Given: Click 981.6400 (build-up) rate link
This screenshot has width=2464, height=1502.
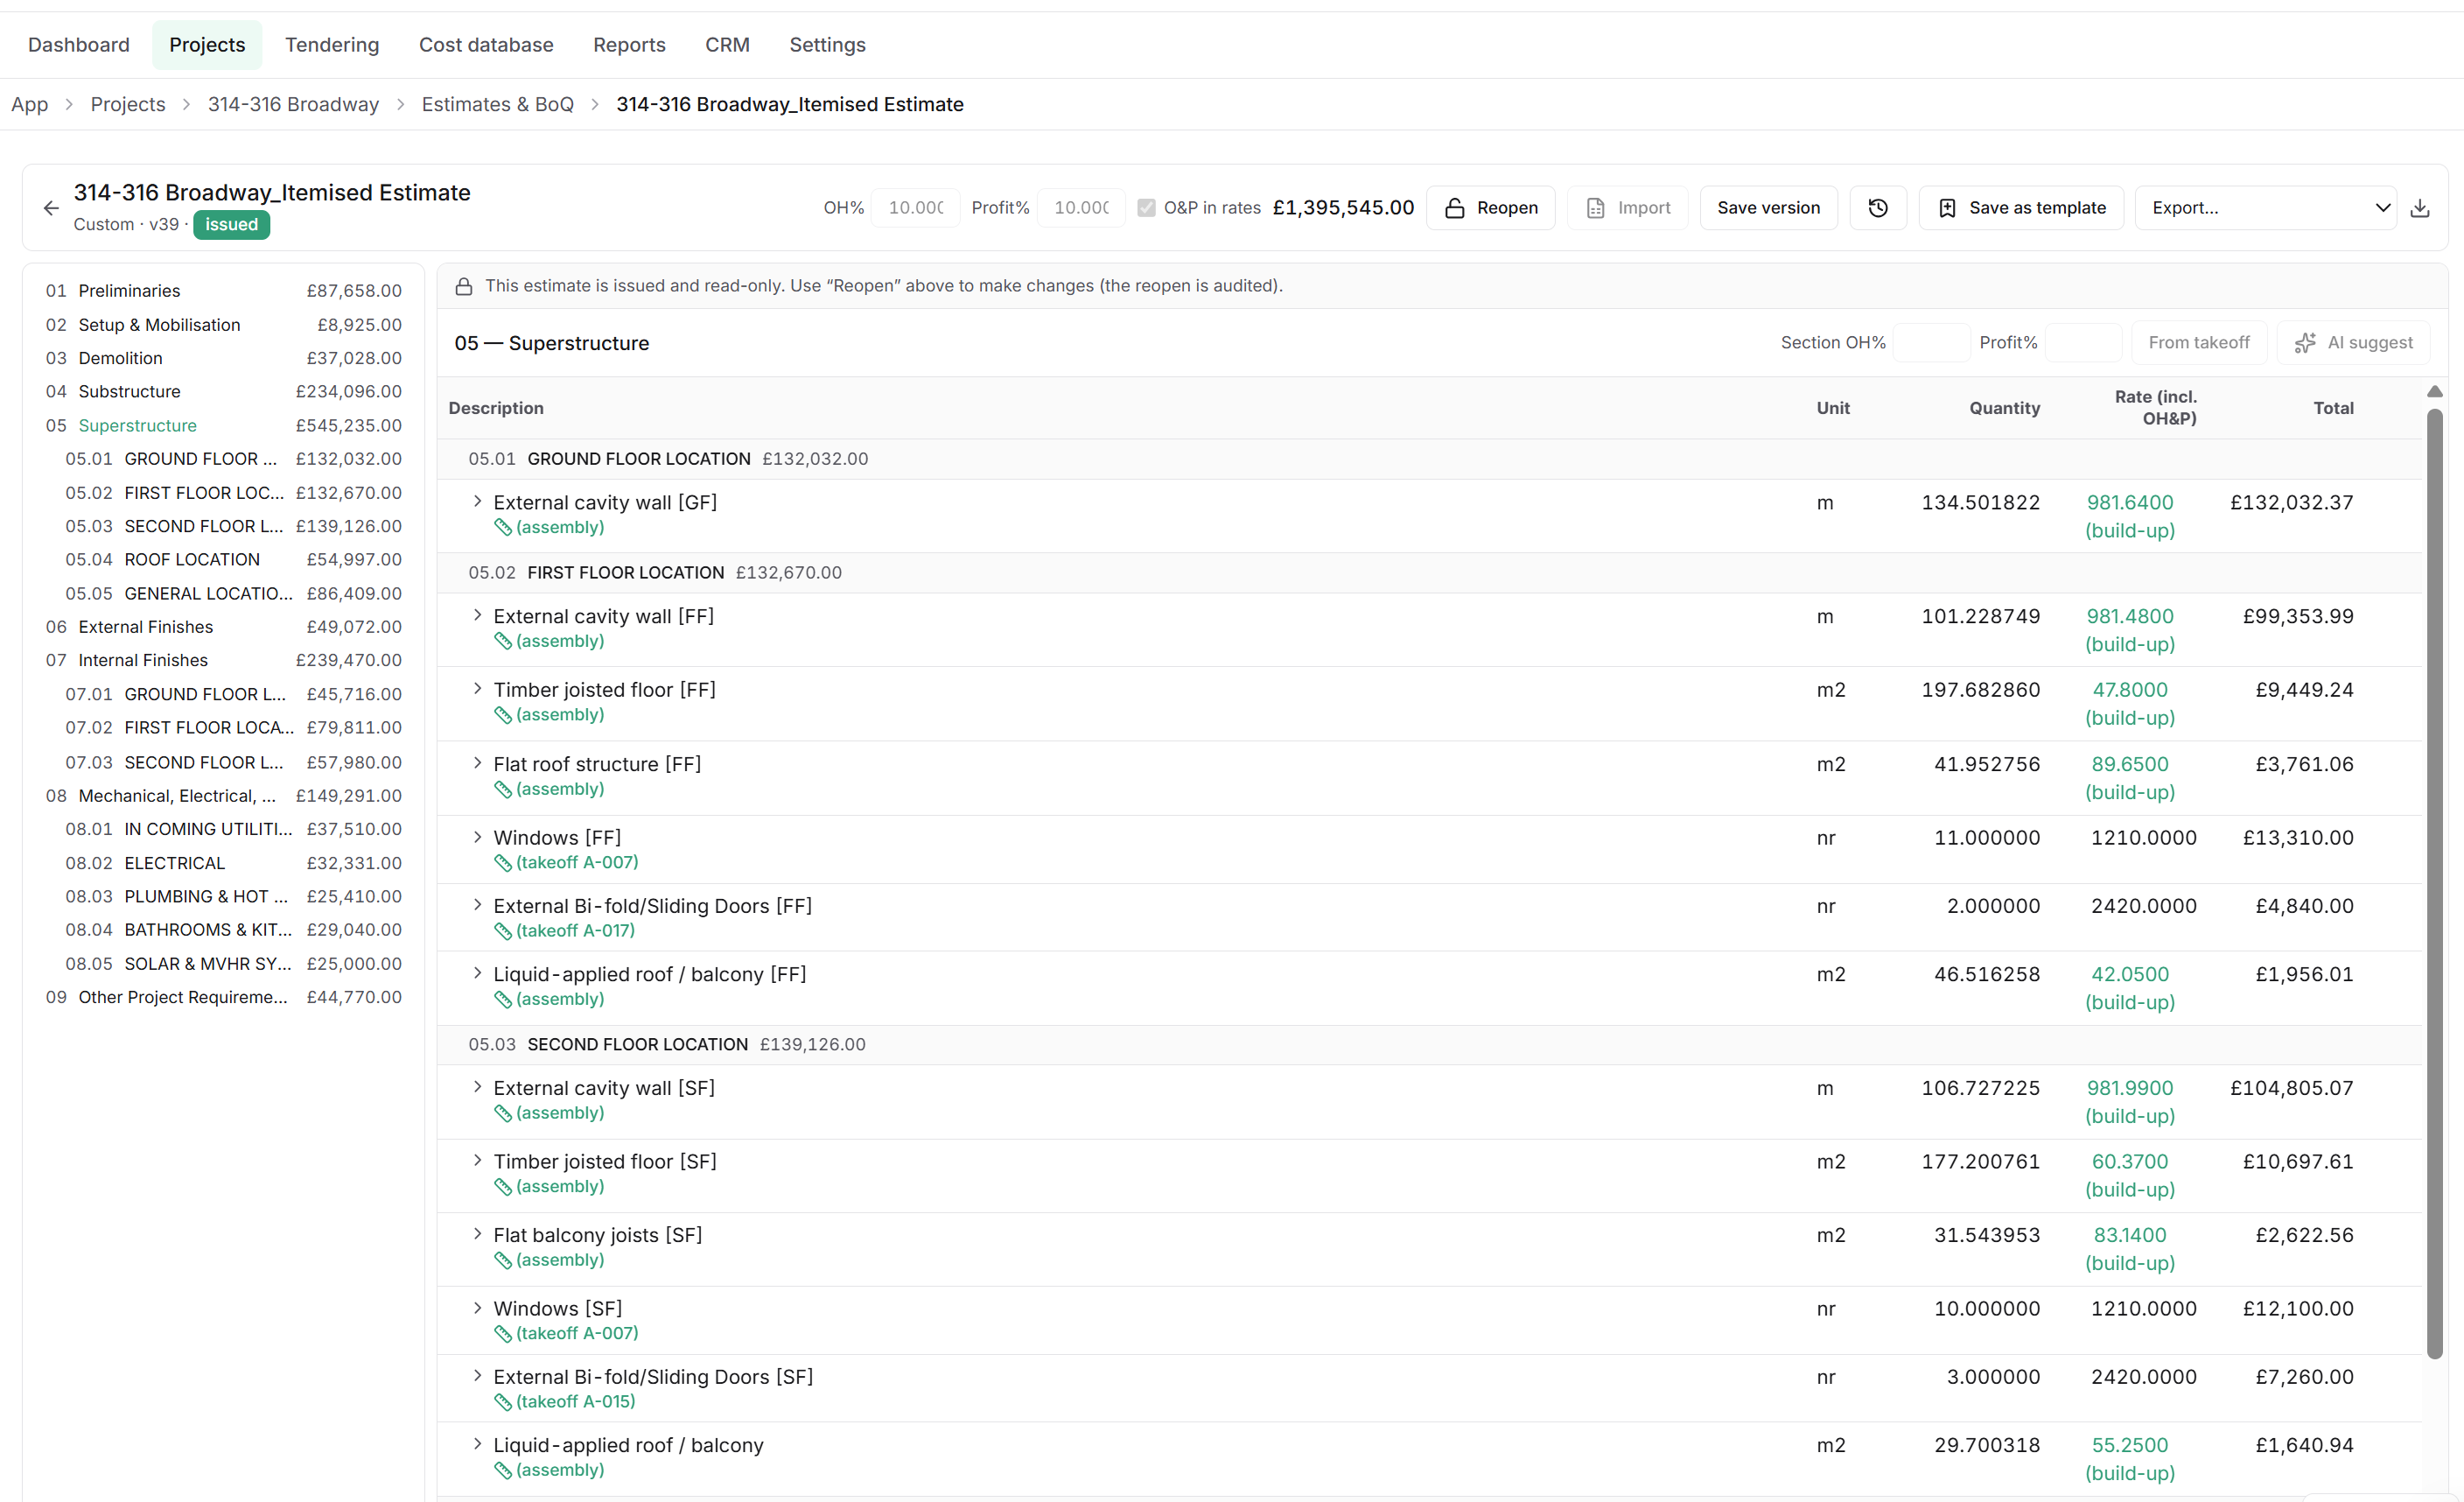Looking at the screenshot, I should tap(2129, 517).
